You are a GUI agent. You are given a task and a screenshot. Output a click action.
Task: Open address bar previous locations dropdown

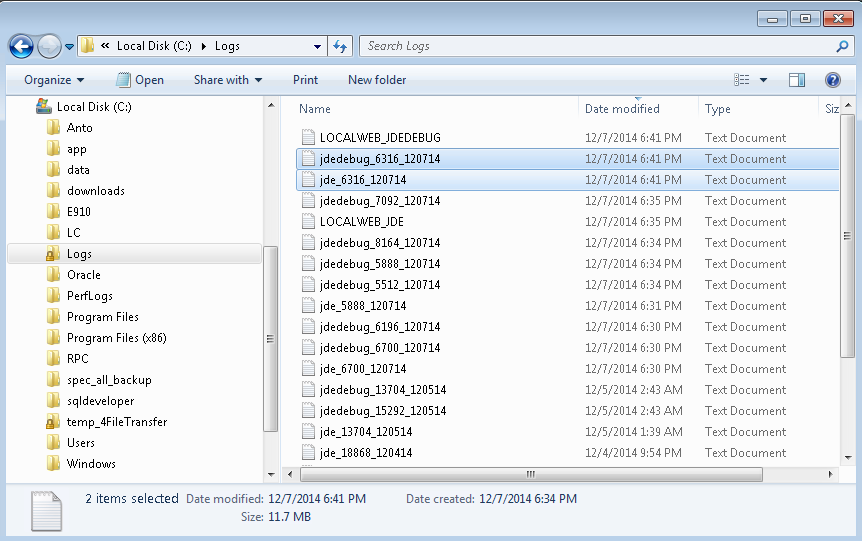[x=317, y=47]
